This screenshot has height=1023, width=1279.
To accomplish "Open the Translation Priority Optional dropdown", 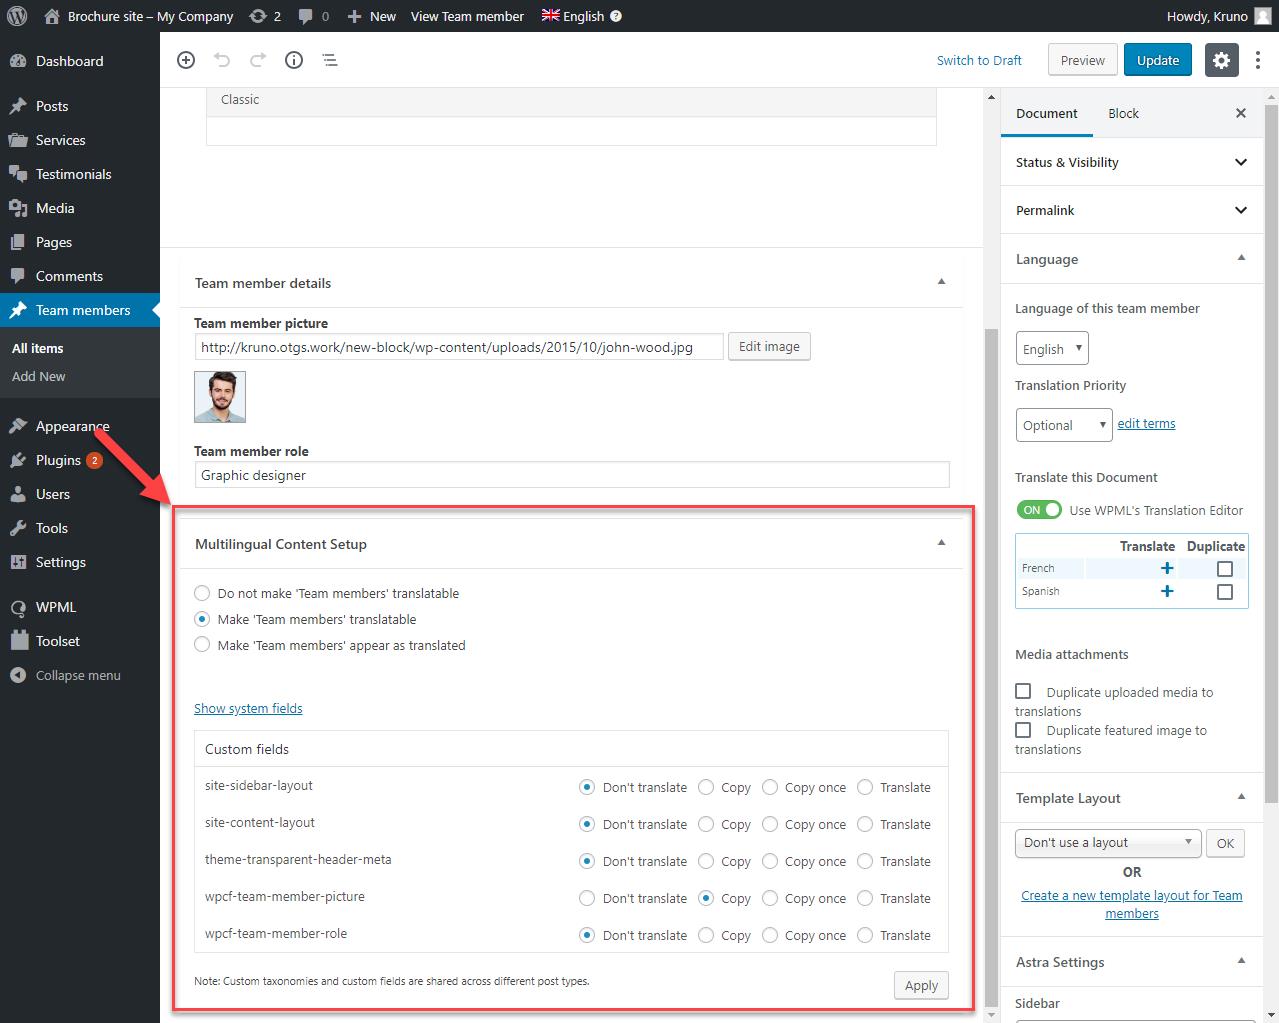I will 1063,425.
